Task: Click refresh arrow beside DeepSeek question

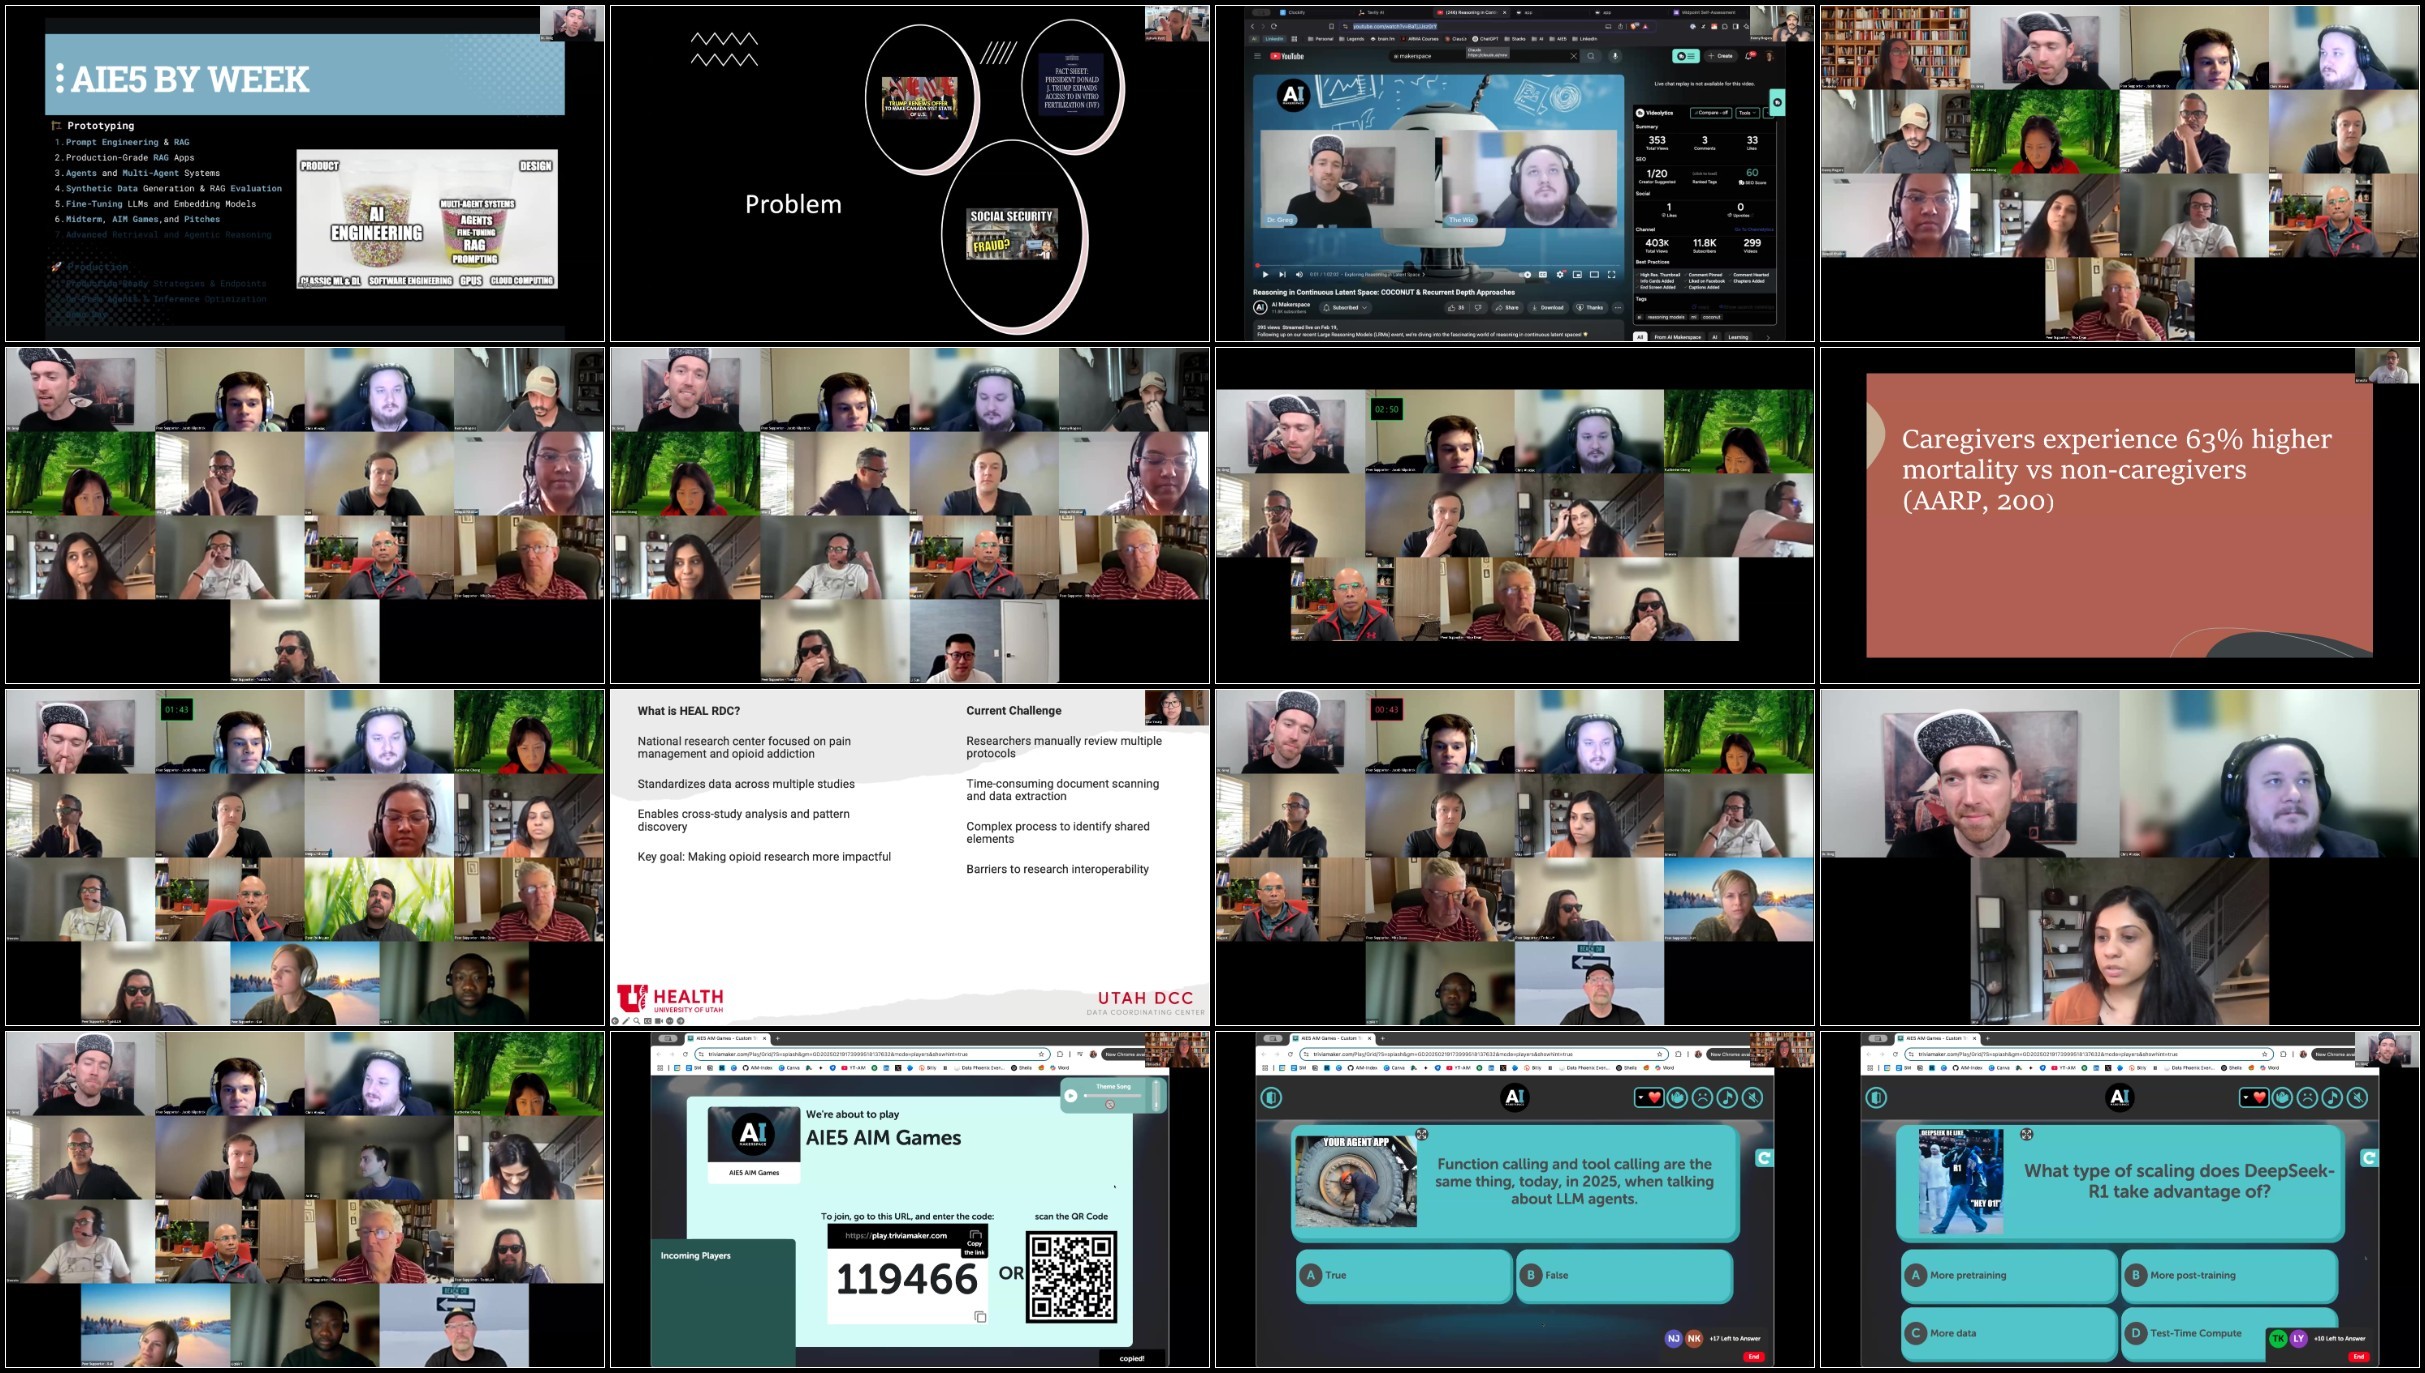Action: pos(2369,1158)
